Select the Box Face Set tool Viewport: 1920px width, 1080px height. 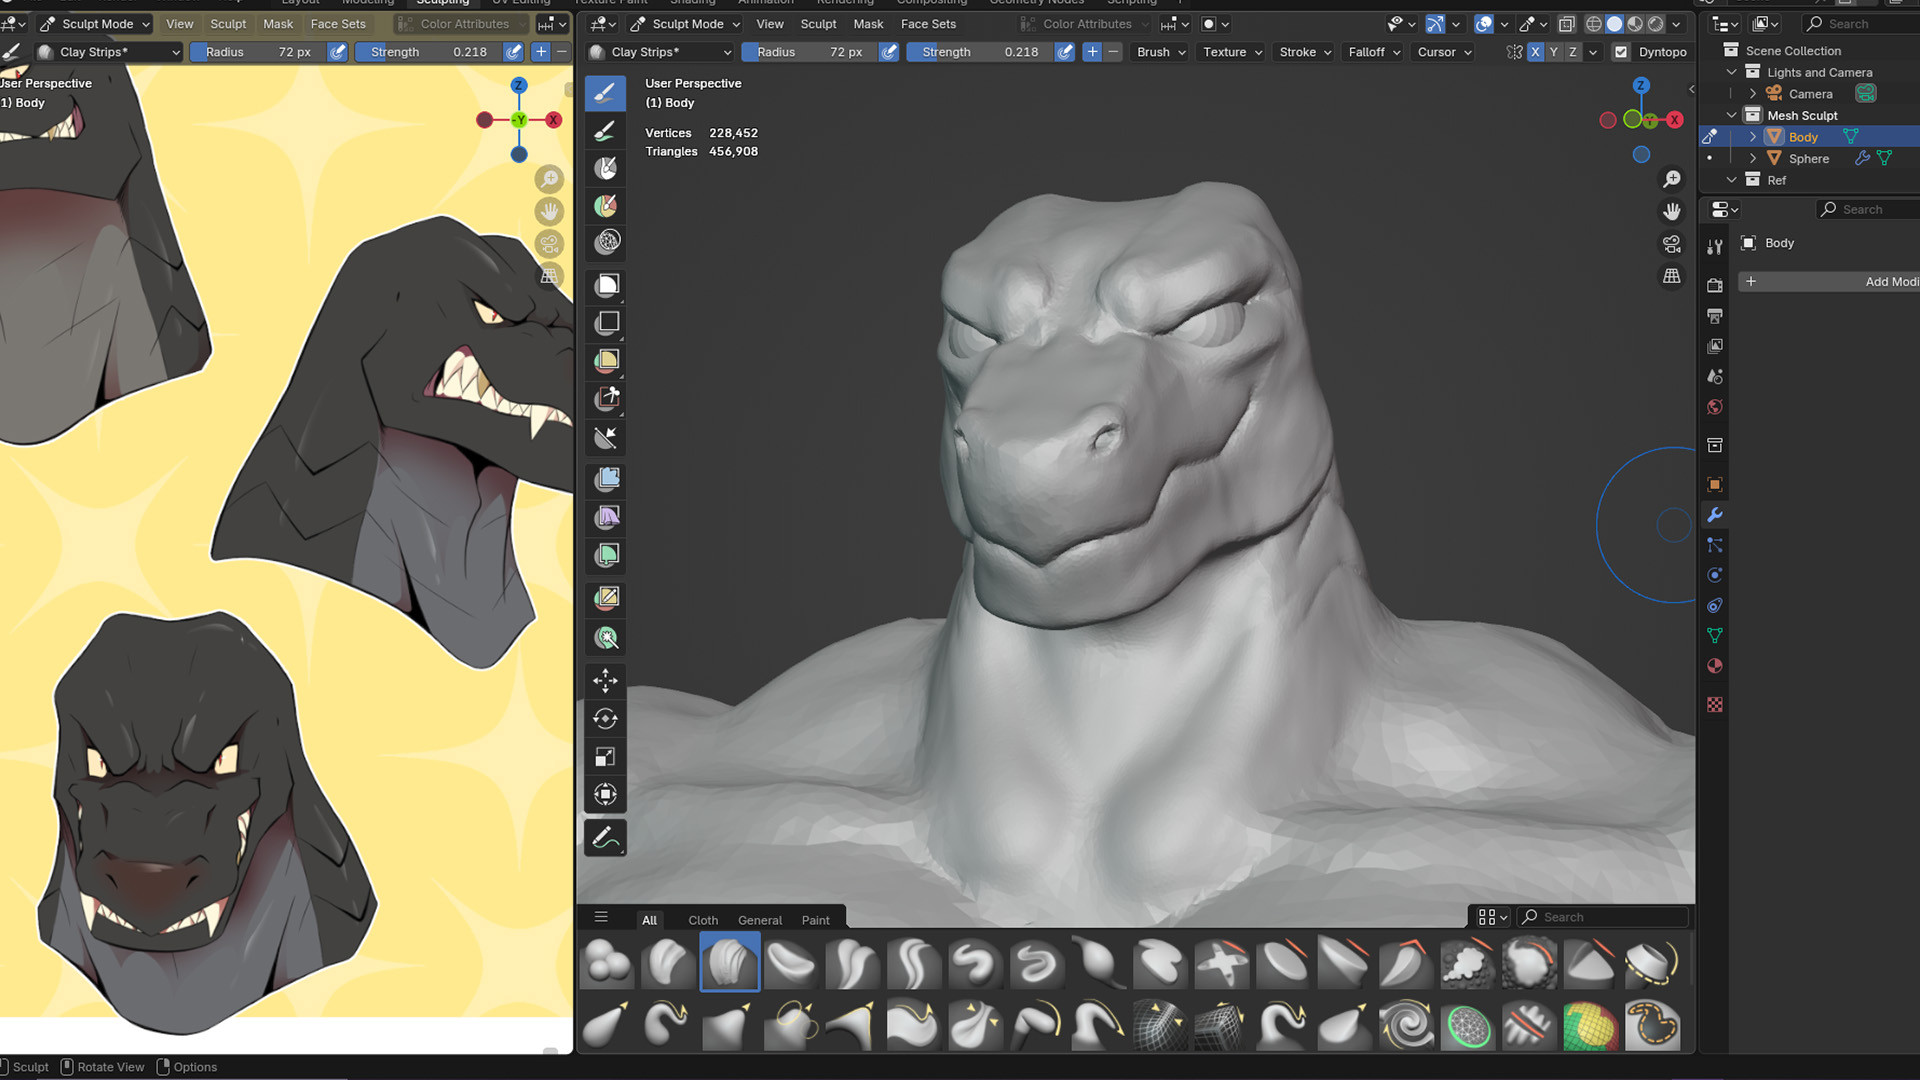click(x=606, y=360)
